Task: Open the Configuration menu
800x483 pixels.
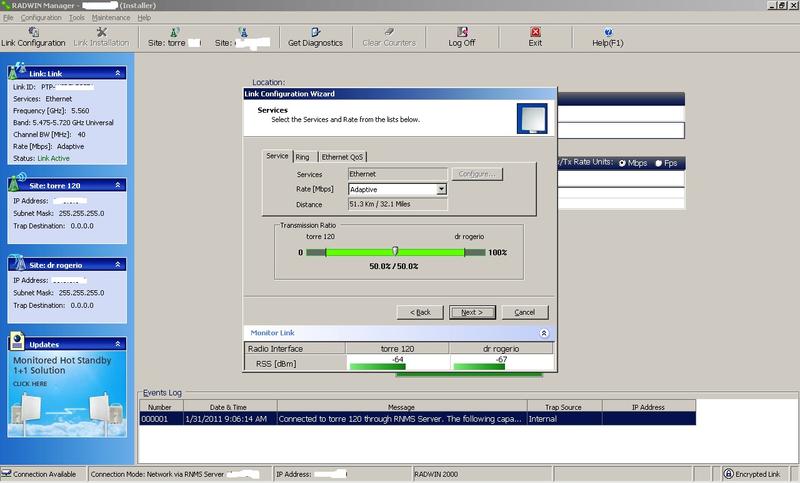Action: coord(41,17)
